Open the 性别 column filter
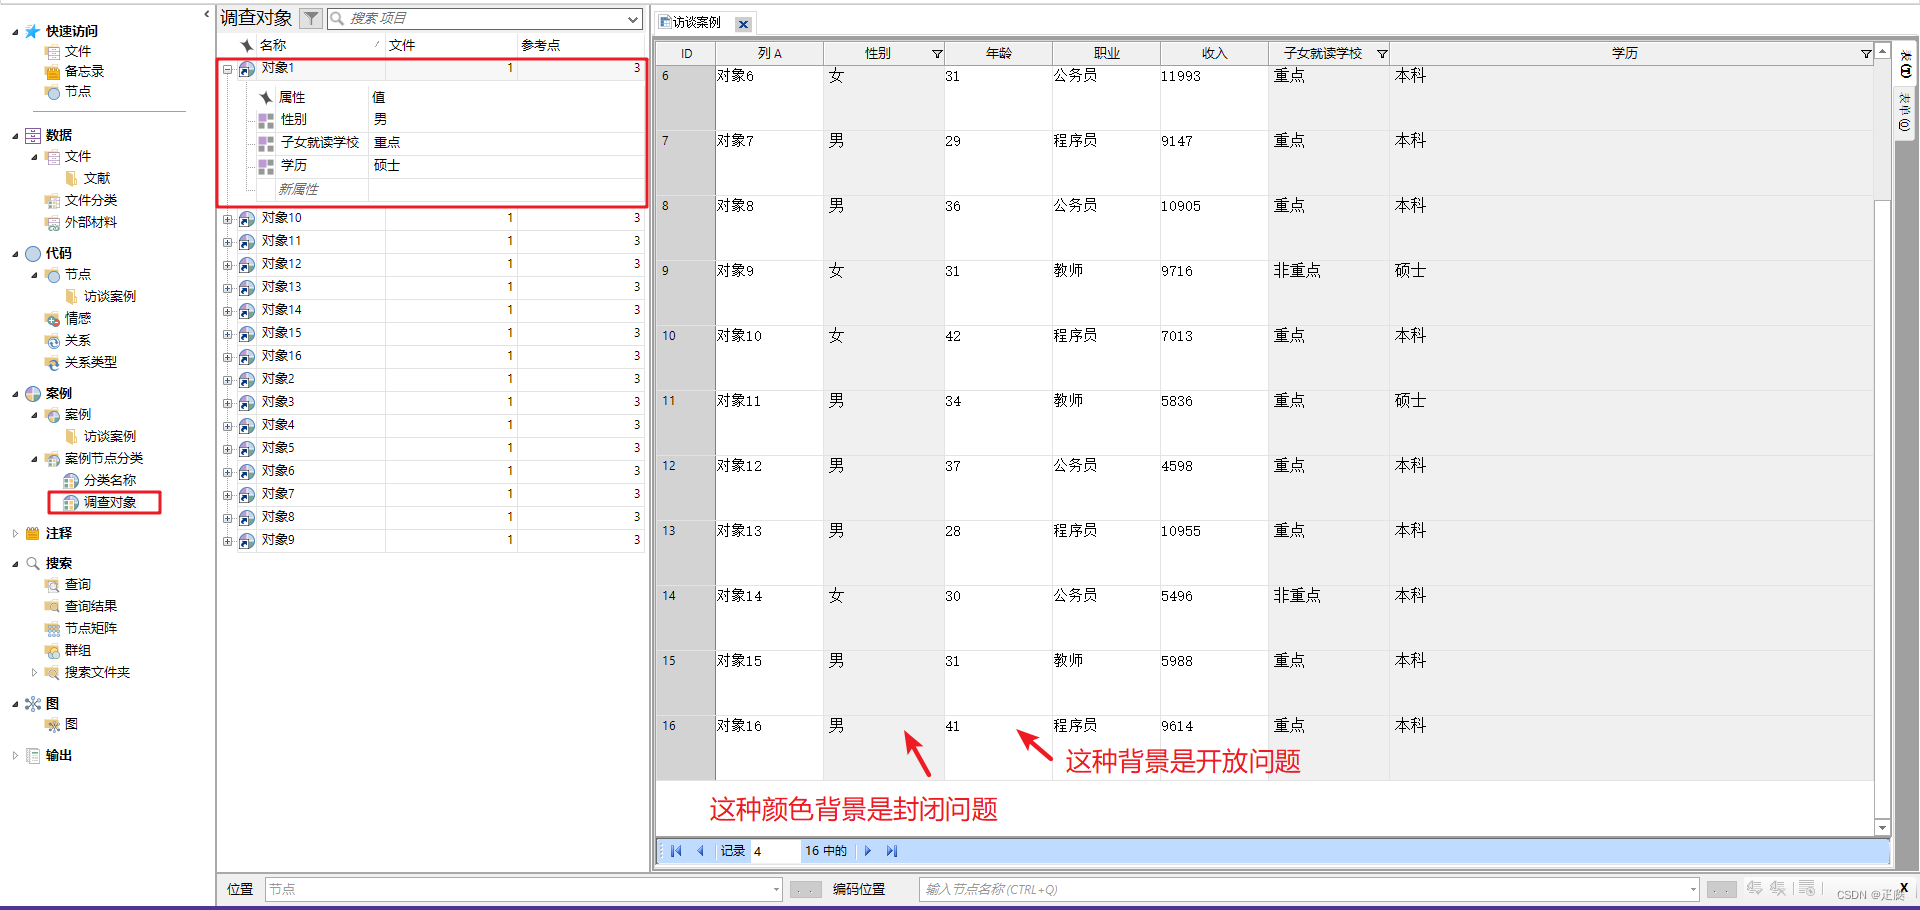Screen dimensions: 1920x910 click(x=937, y=54)
